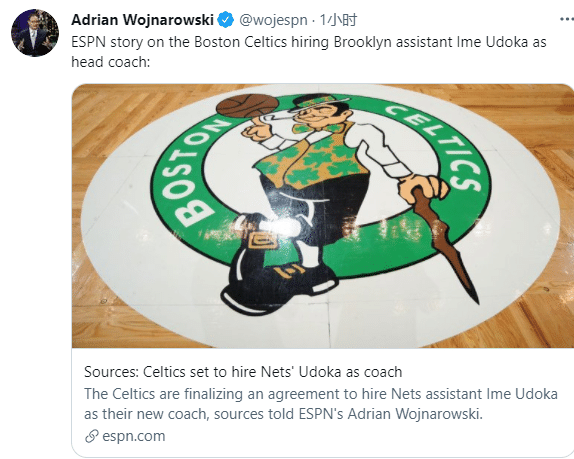This screenshot has height=459, width=574.
Task: Open the tweet via the 1小时 timestamp
Action: pyautogui.click(x=338, y=20)
